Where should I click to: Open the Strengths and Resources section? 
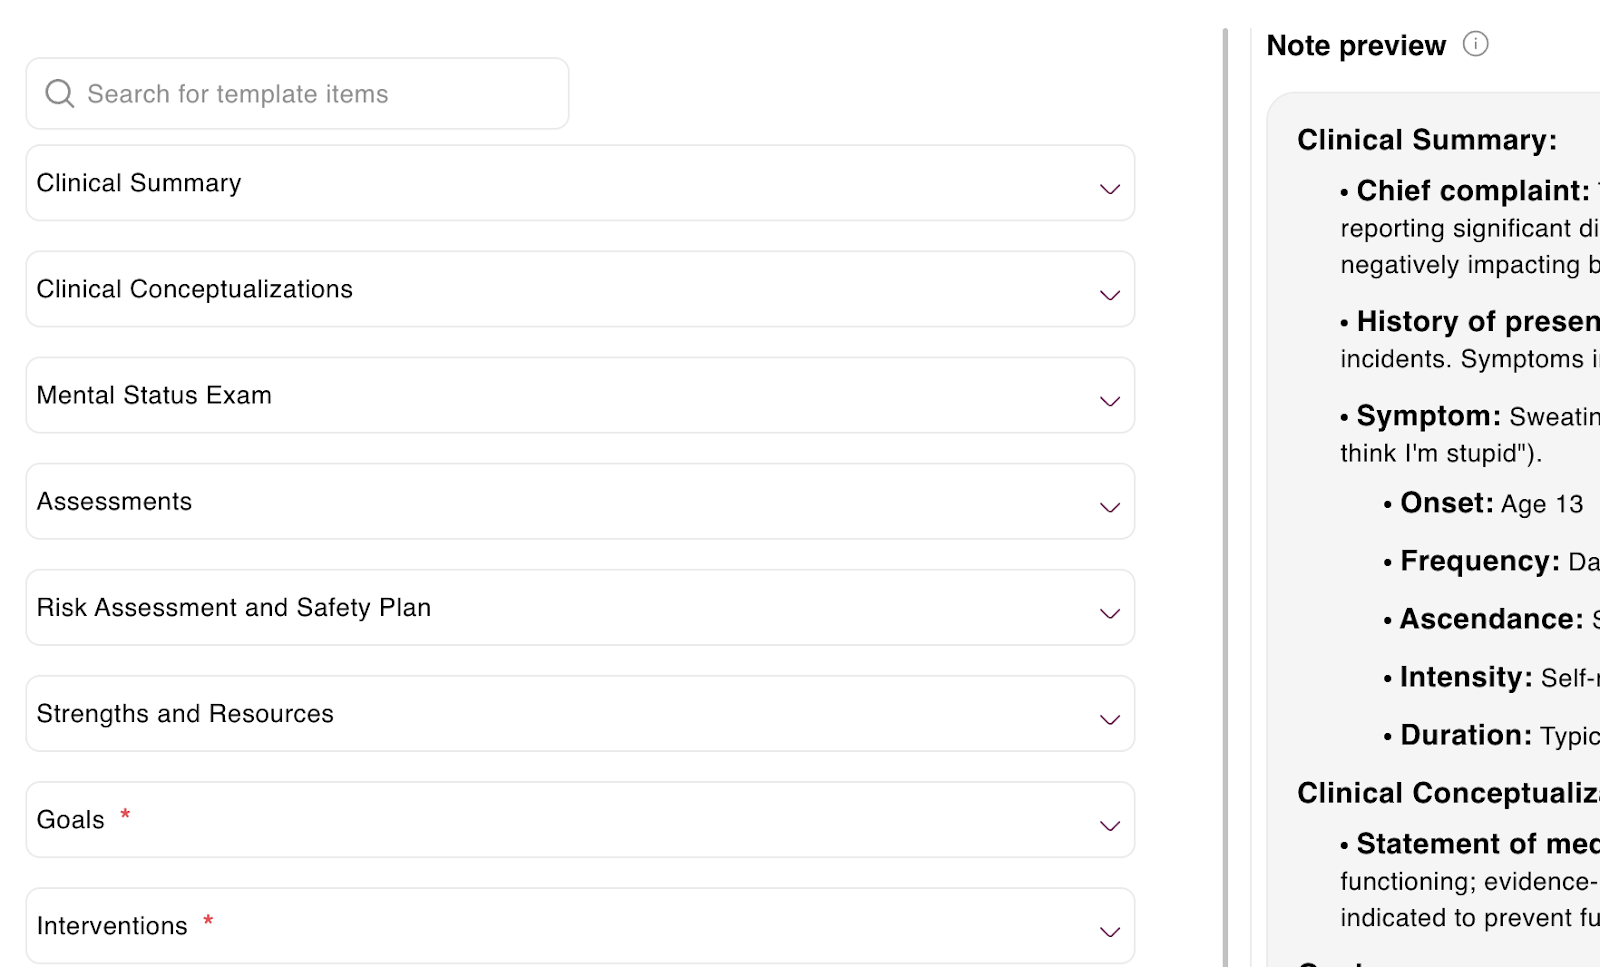1108,719
